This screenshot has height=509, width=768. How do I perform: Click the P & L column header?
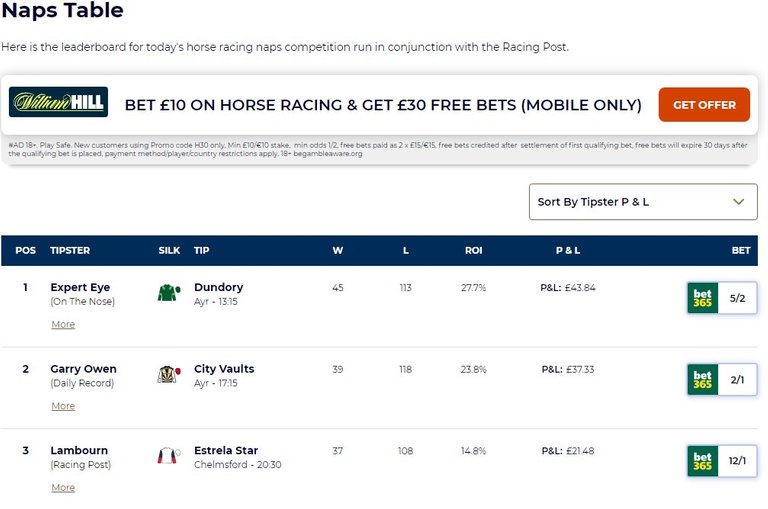(x=568, y=250)
